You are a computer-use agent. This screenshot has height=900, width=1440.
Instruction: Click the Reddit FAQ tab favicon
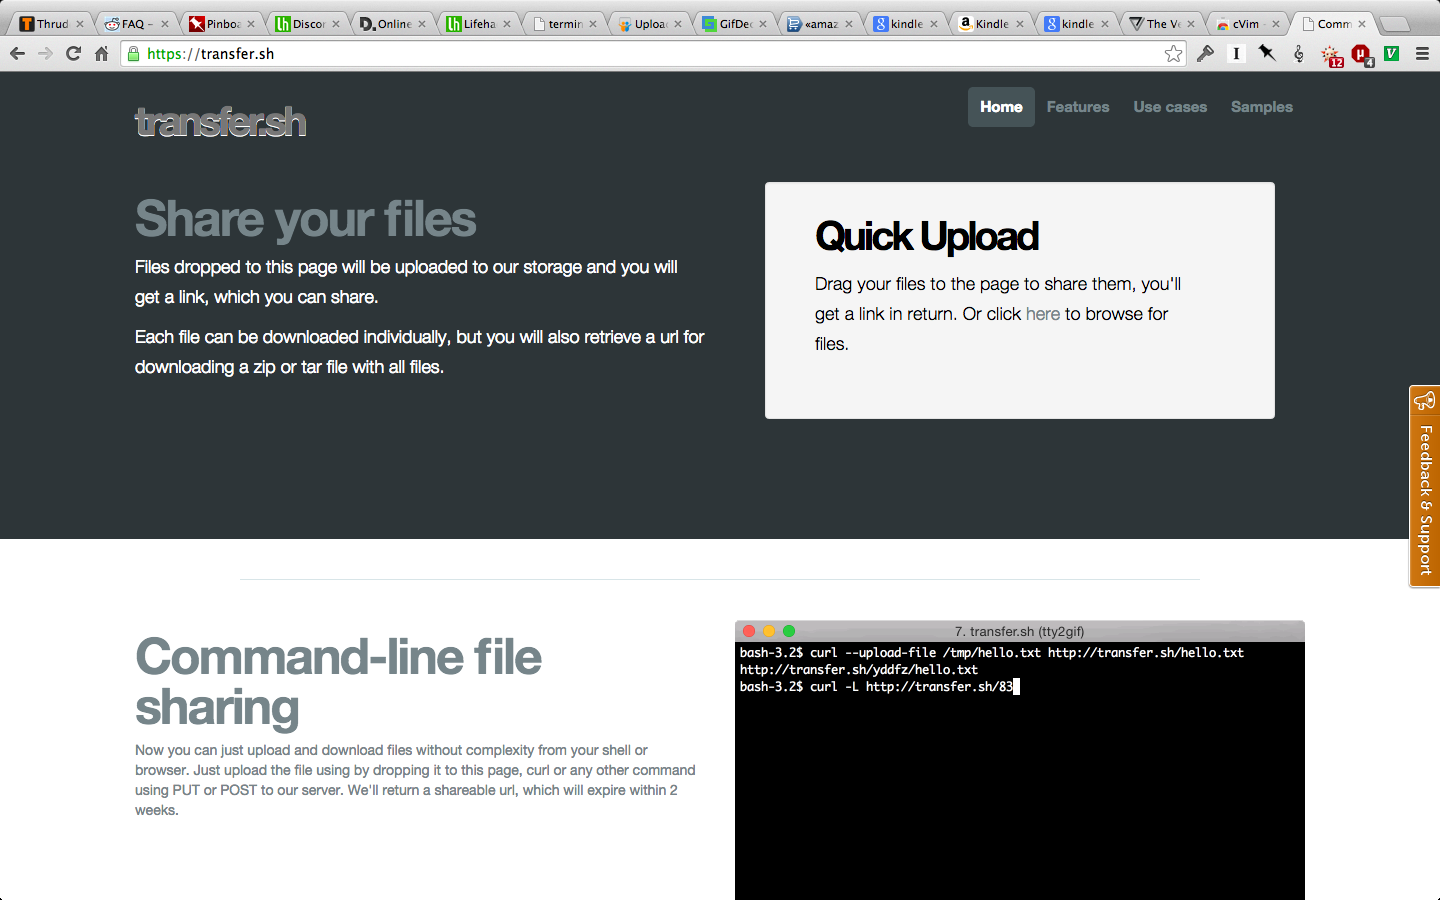coord(112,24)
